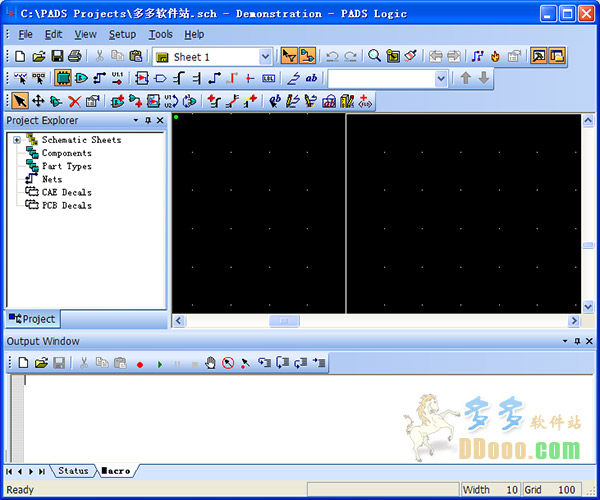600x500 pixels.
Task: Click Paste icon in main toolbar
Action: point(136,57)
